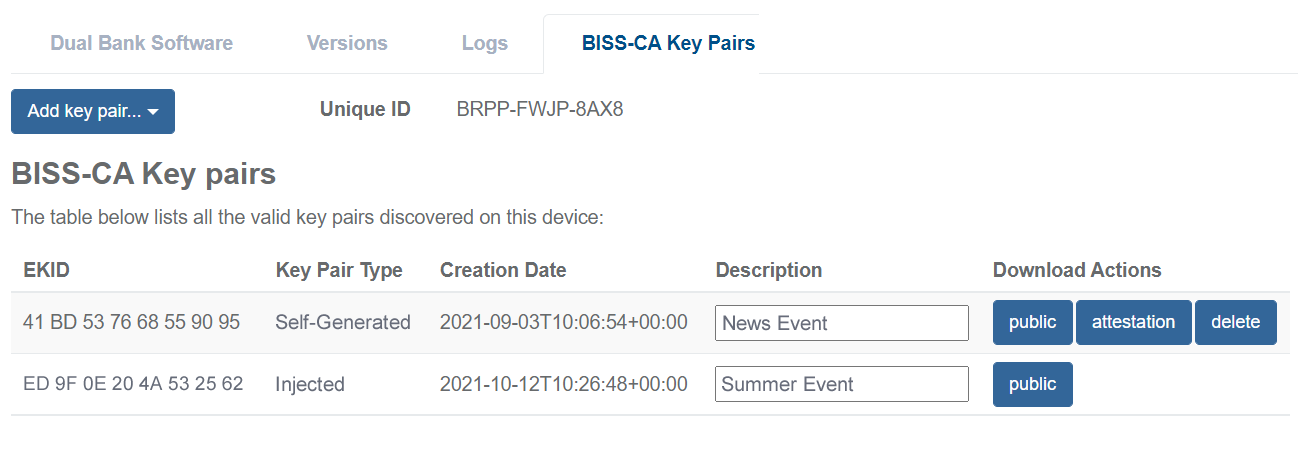Click the Self-Generated key pair type cell
Viewport: 1298px width, 476px height.
pos(343,322)
